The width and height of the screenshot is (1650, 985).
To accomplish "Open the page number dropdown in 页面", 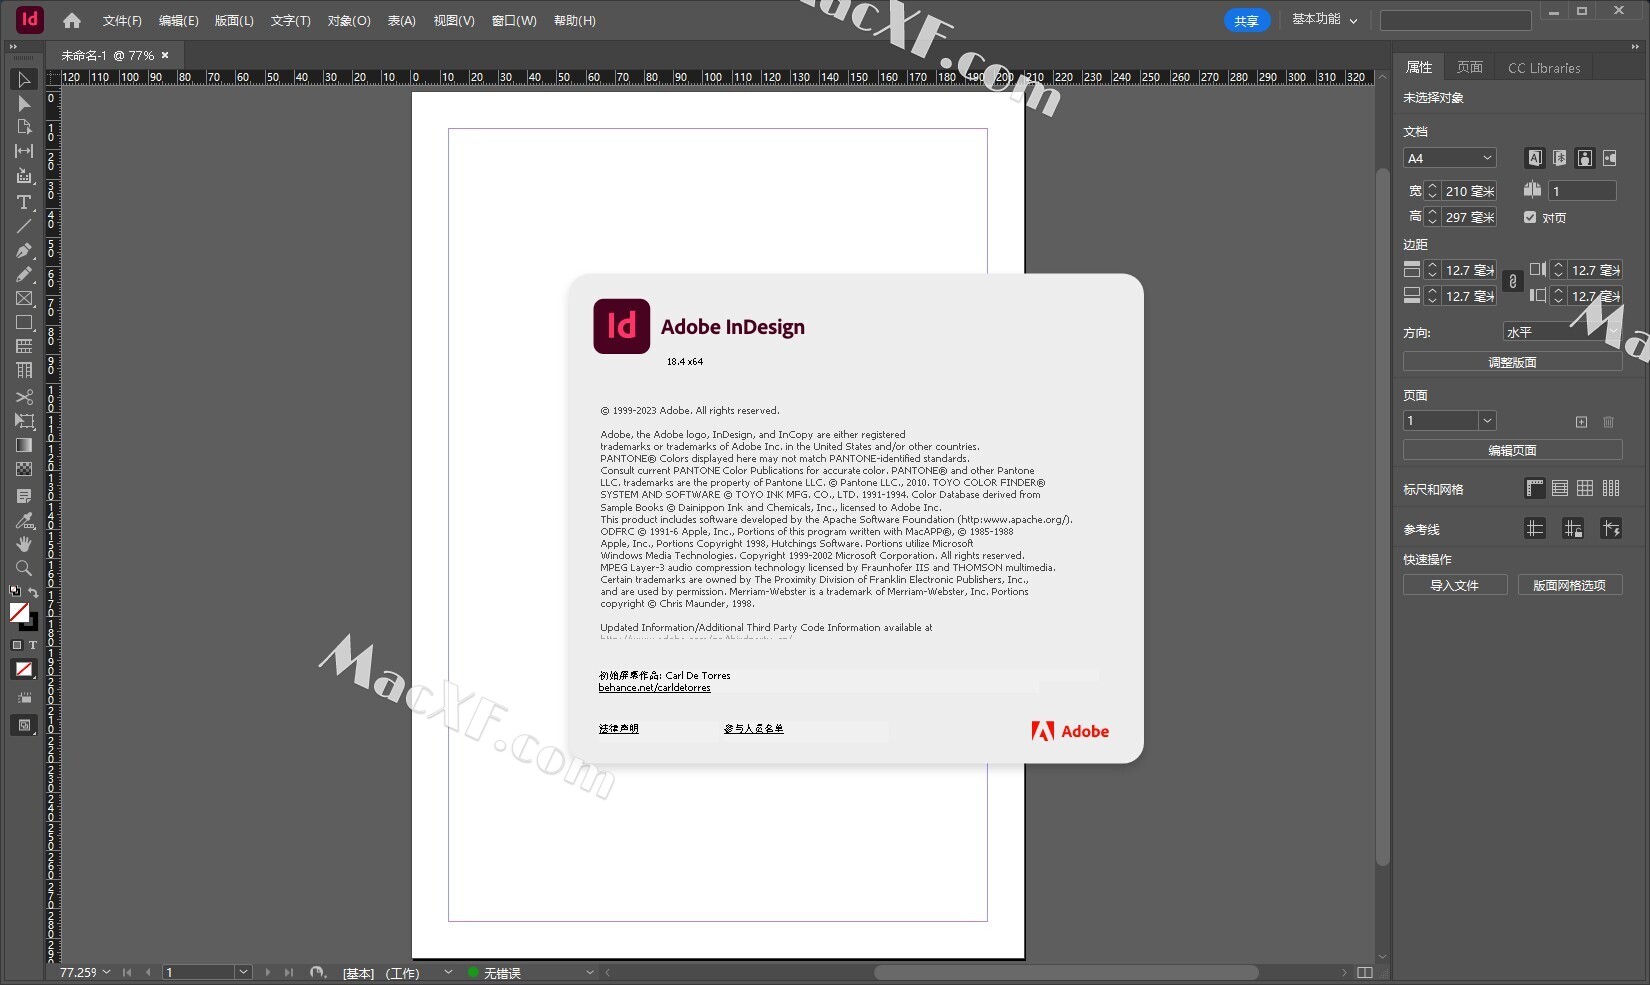I will (1487, 421).
